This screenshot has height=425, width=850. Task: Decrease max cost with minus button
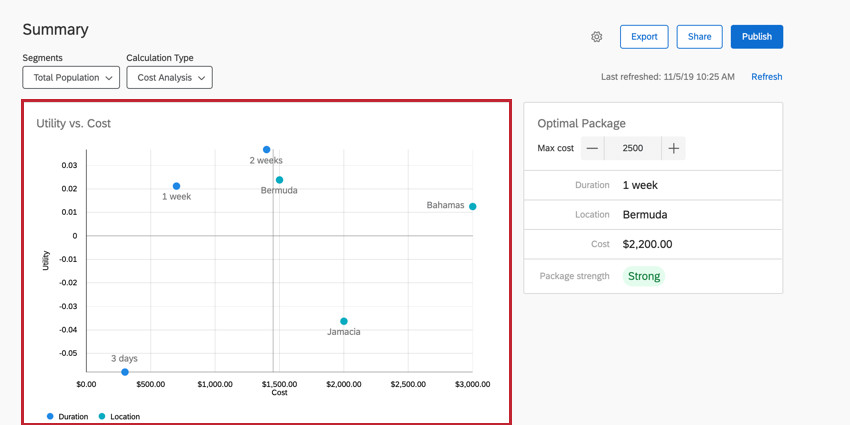pos(592,148)
